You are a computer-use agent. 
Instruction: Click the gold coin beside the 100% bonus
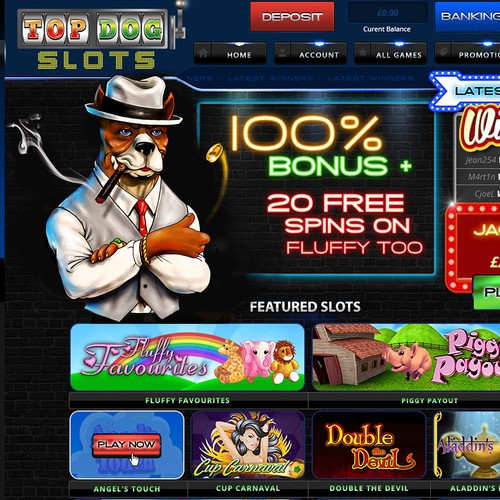[214, 152]
